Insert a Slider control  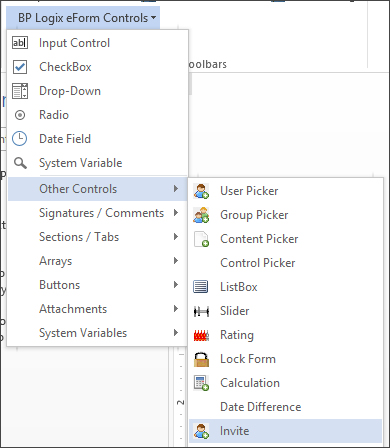[285, 311]
